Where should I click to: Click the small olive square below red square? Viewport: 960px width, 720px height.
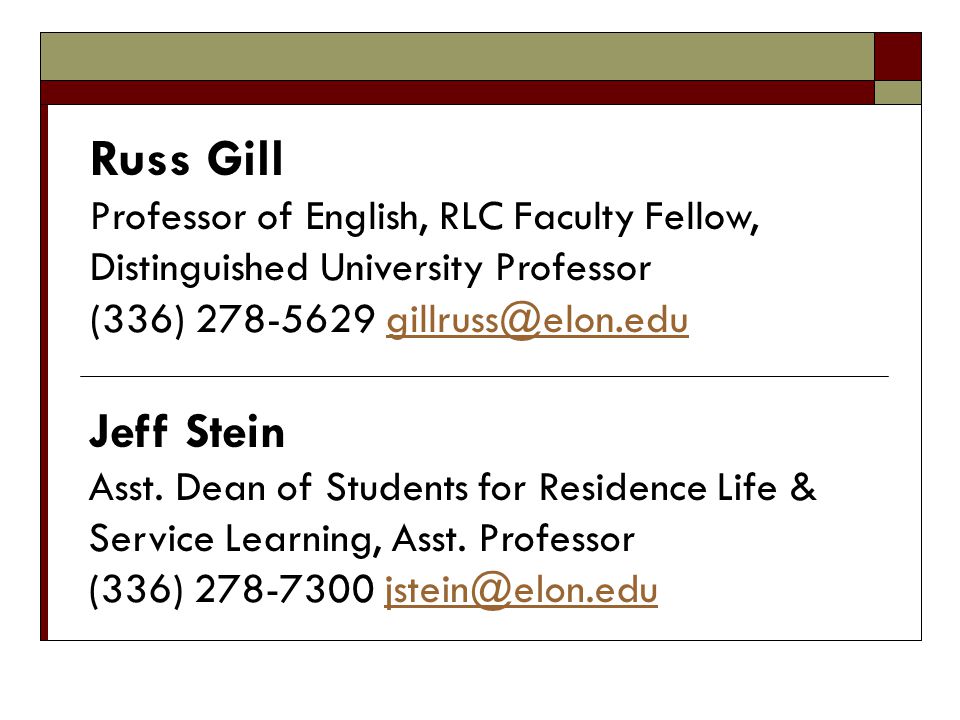tap(898, 92)
